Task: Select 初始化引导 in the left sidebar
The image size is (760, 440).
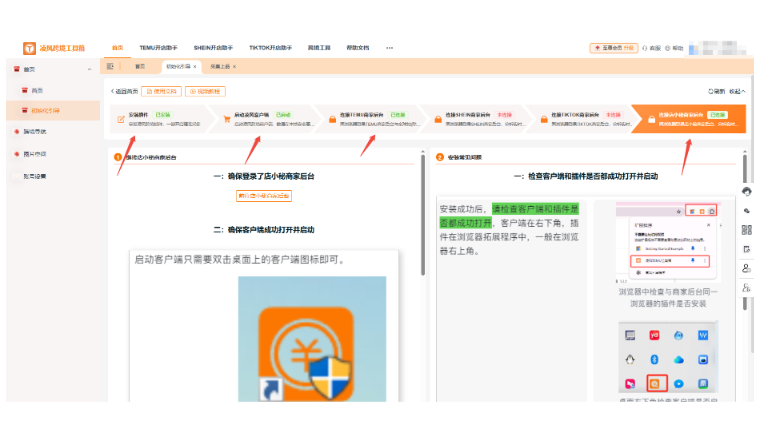Action: point(53,110)
